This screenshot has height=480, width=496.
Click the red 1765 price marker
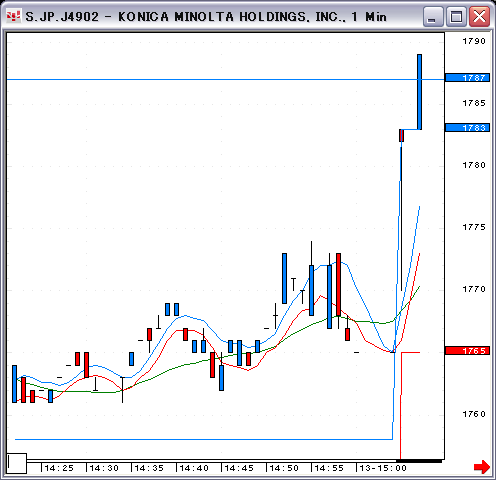[467, 351]
